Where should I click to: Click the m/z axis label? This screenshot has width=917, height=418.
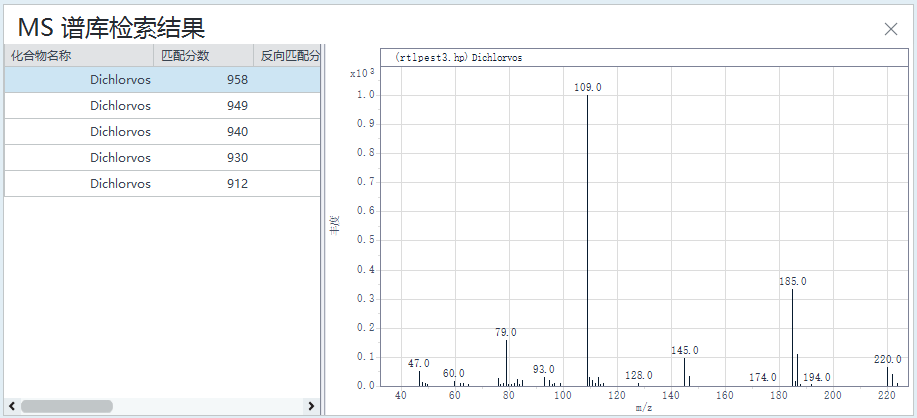[x=644, y=408]
